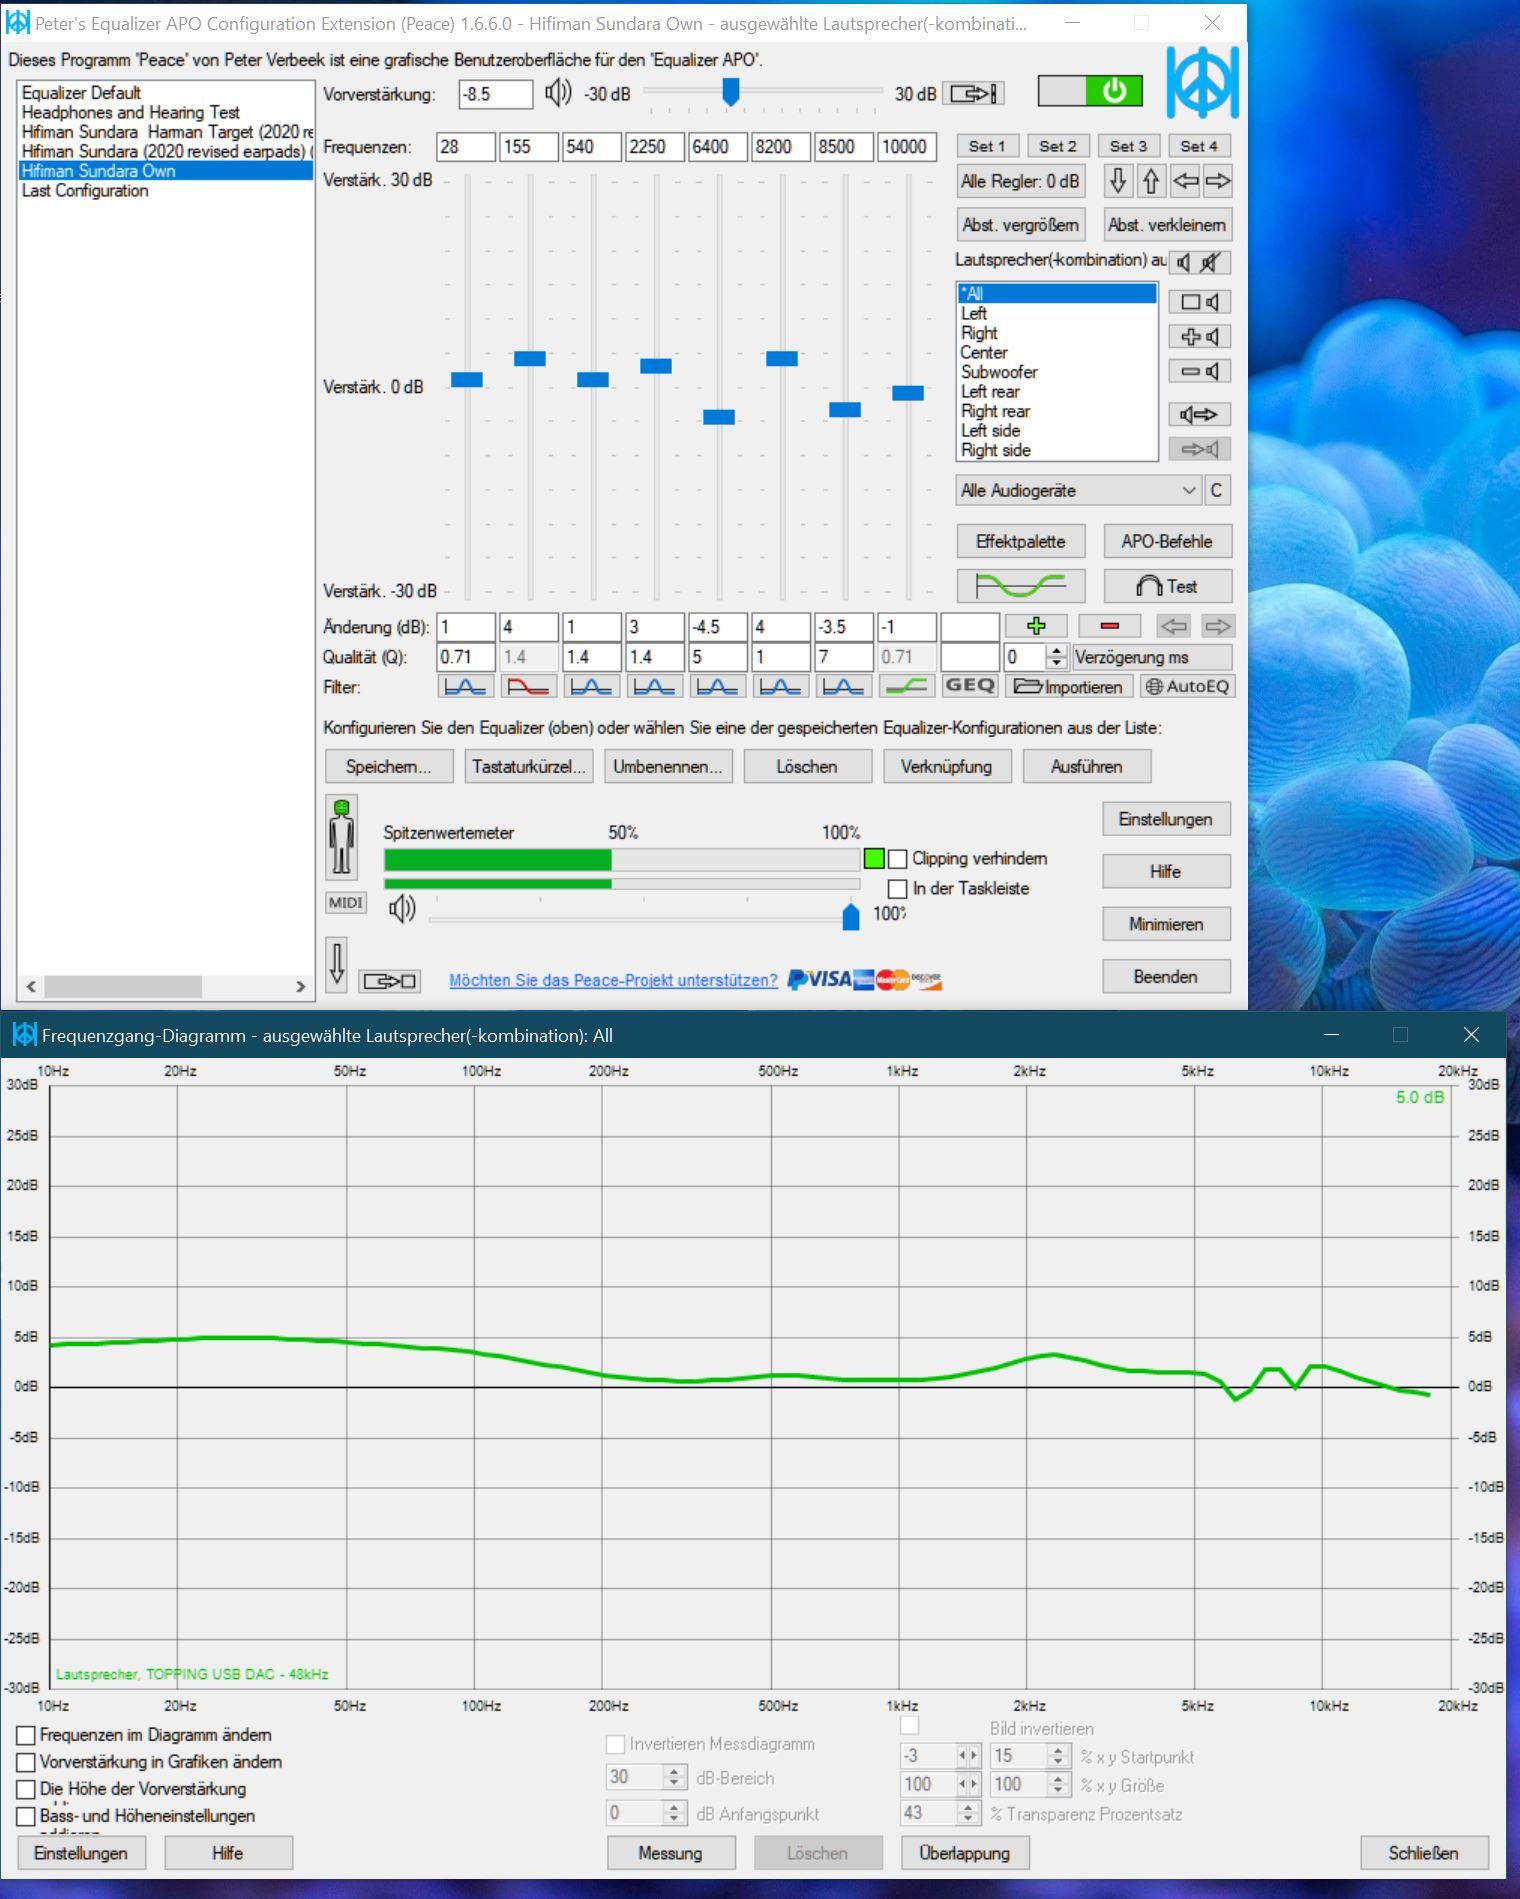Screen dimensions: 1520x1899
Task: Click the downward arrow icon below MIDI
Action: pos(337,963)
